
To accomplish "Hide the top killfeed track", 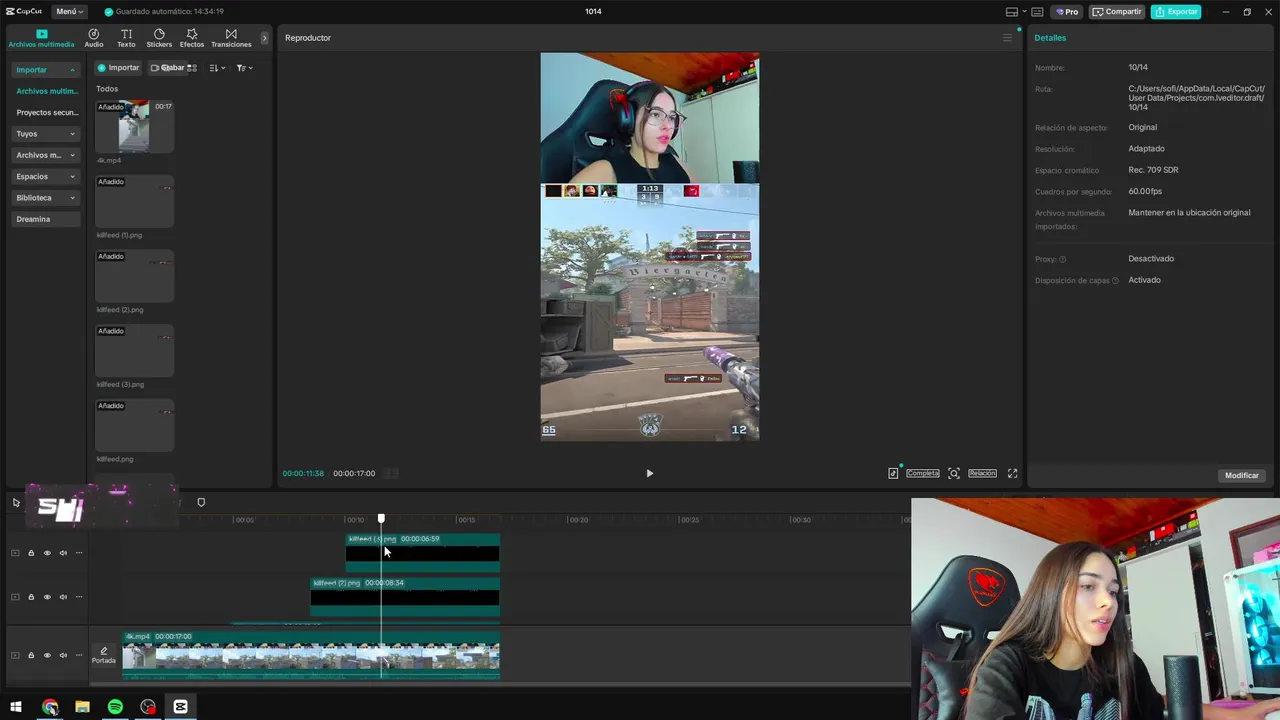I will [x=47, y=553].
